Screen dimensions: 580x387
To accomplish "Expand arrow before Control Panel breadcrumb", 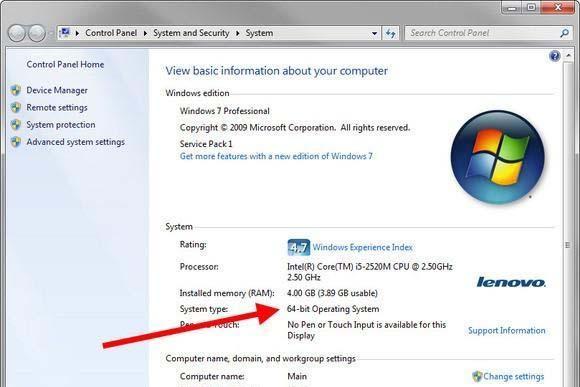I will pos(77,33).
